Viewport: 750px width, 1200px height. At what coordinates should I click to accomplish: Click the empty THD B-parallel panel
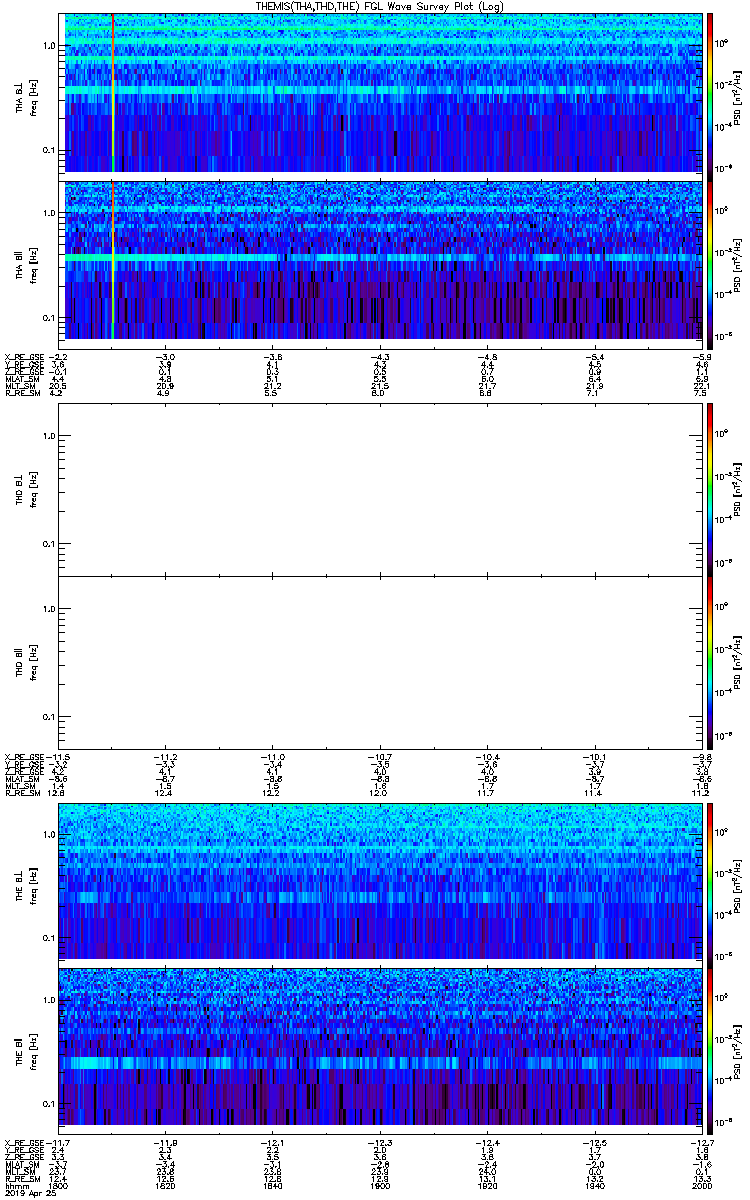381,662
